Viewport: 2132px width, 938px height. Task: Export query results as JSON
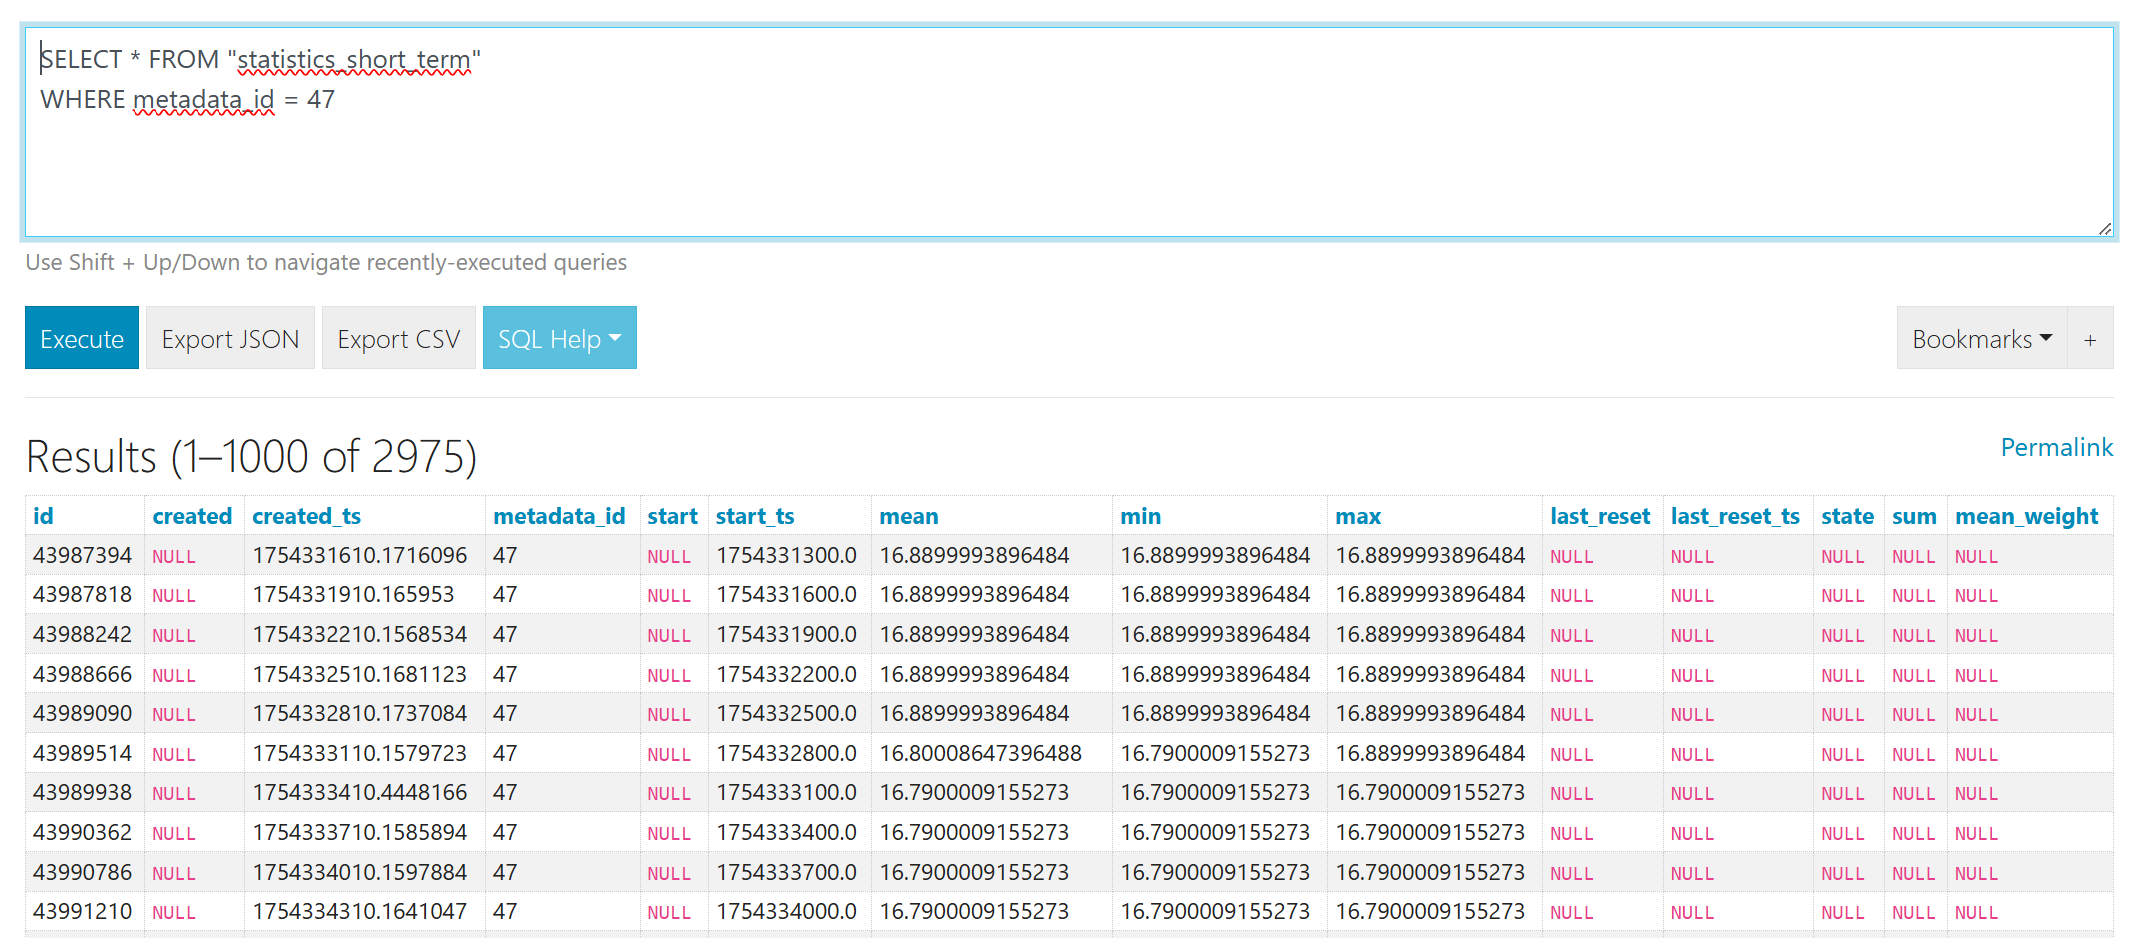(x=229, y=337)
